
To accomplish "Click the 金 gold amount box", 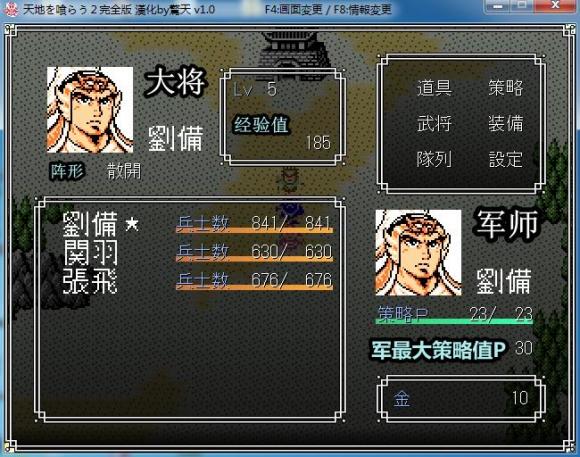I will pos(461,399).
